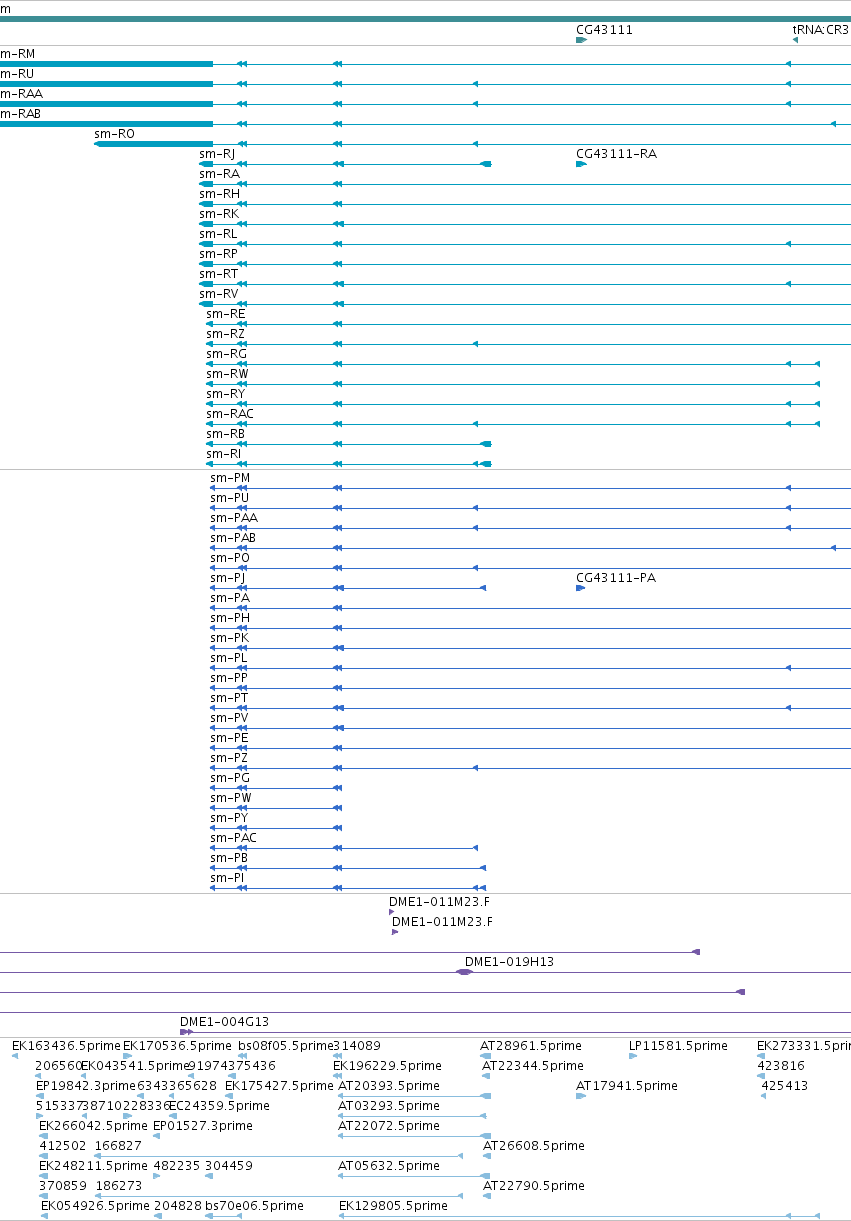Select the EK054926.5prime EST label
The height and width of the screenshot is (1221, 851).
point(95,1206)
